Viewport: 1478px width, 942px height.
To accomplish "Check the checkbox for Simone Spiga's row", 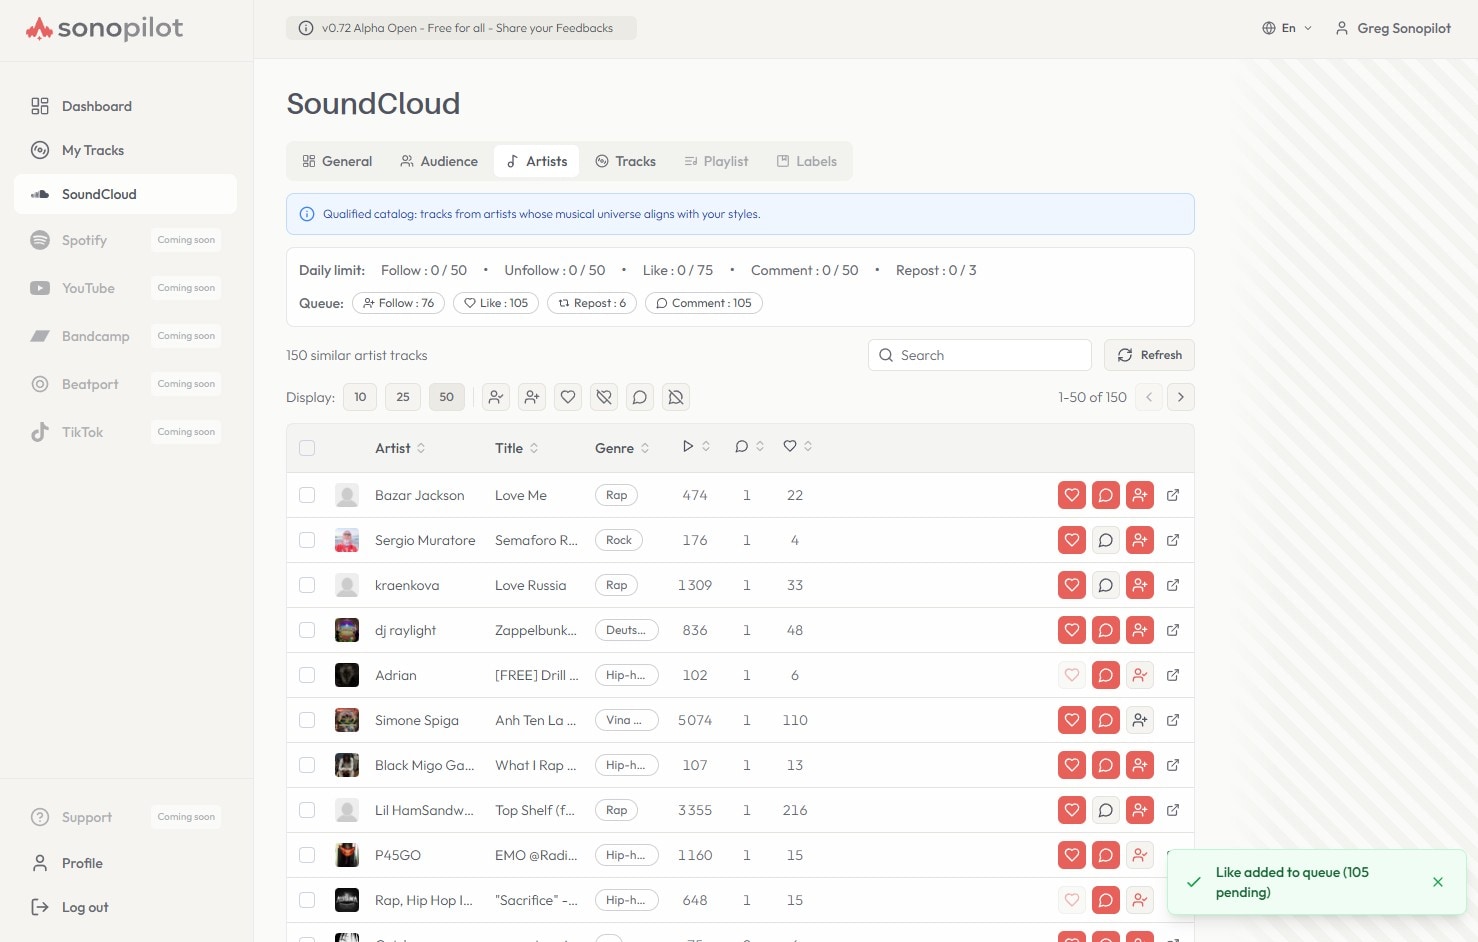I will (307, 720).
